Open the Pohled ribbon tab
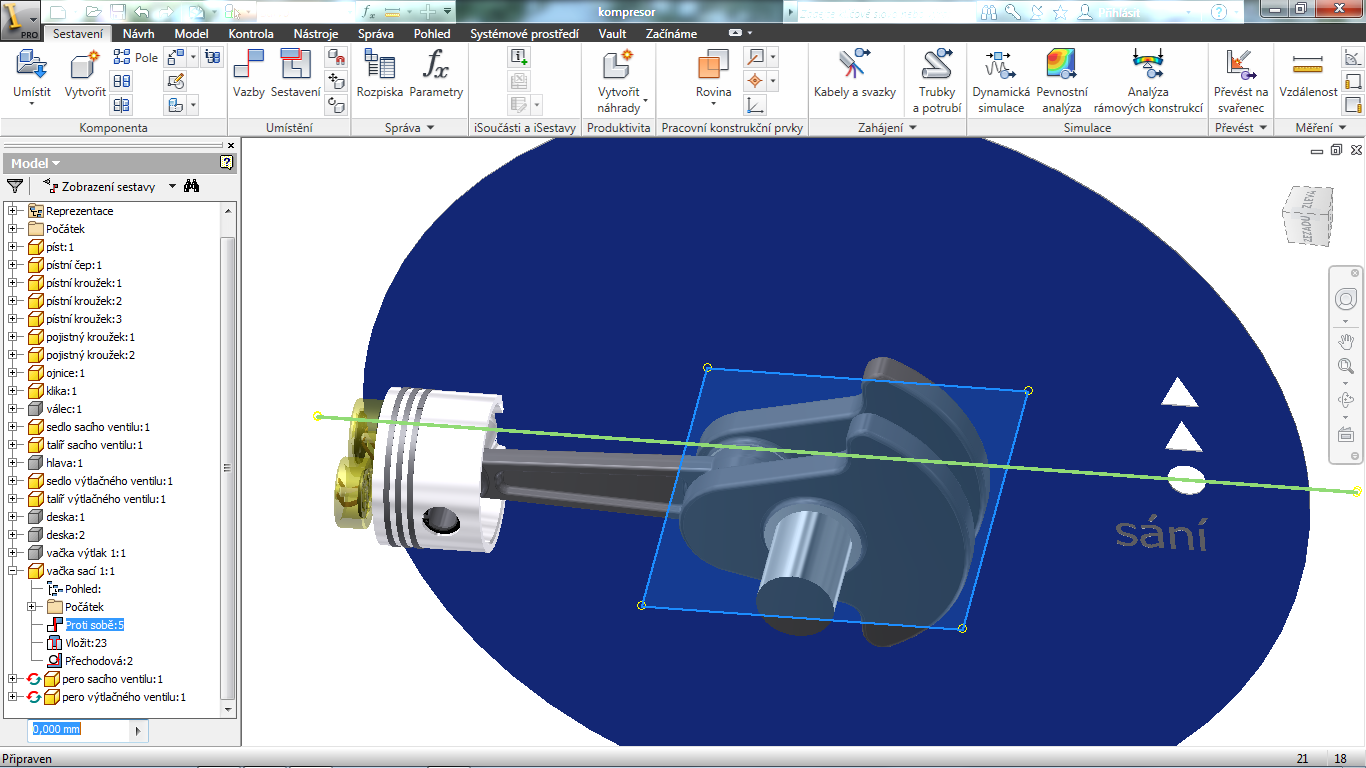The image size is (1366, 768). (432, 33)
